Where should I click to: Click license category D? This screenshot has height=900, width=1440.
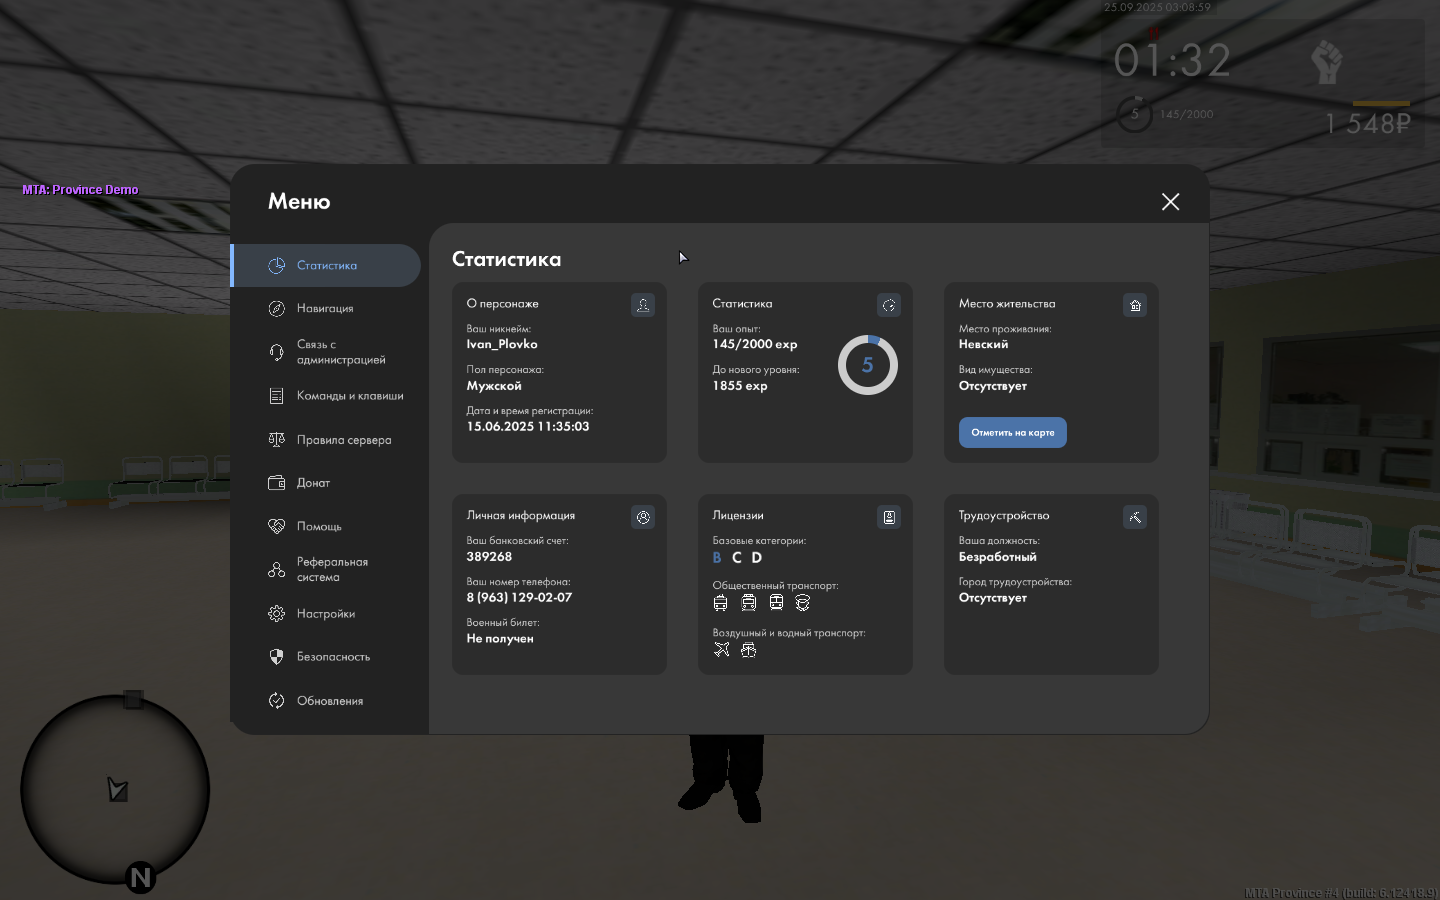tap(757, 558)
